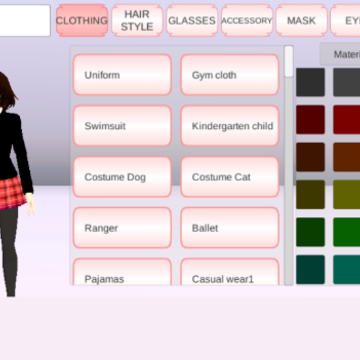Pick the dark charcoal color swatch
The height and width of the screenshot is (360, 360).
coord(310,82)
